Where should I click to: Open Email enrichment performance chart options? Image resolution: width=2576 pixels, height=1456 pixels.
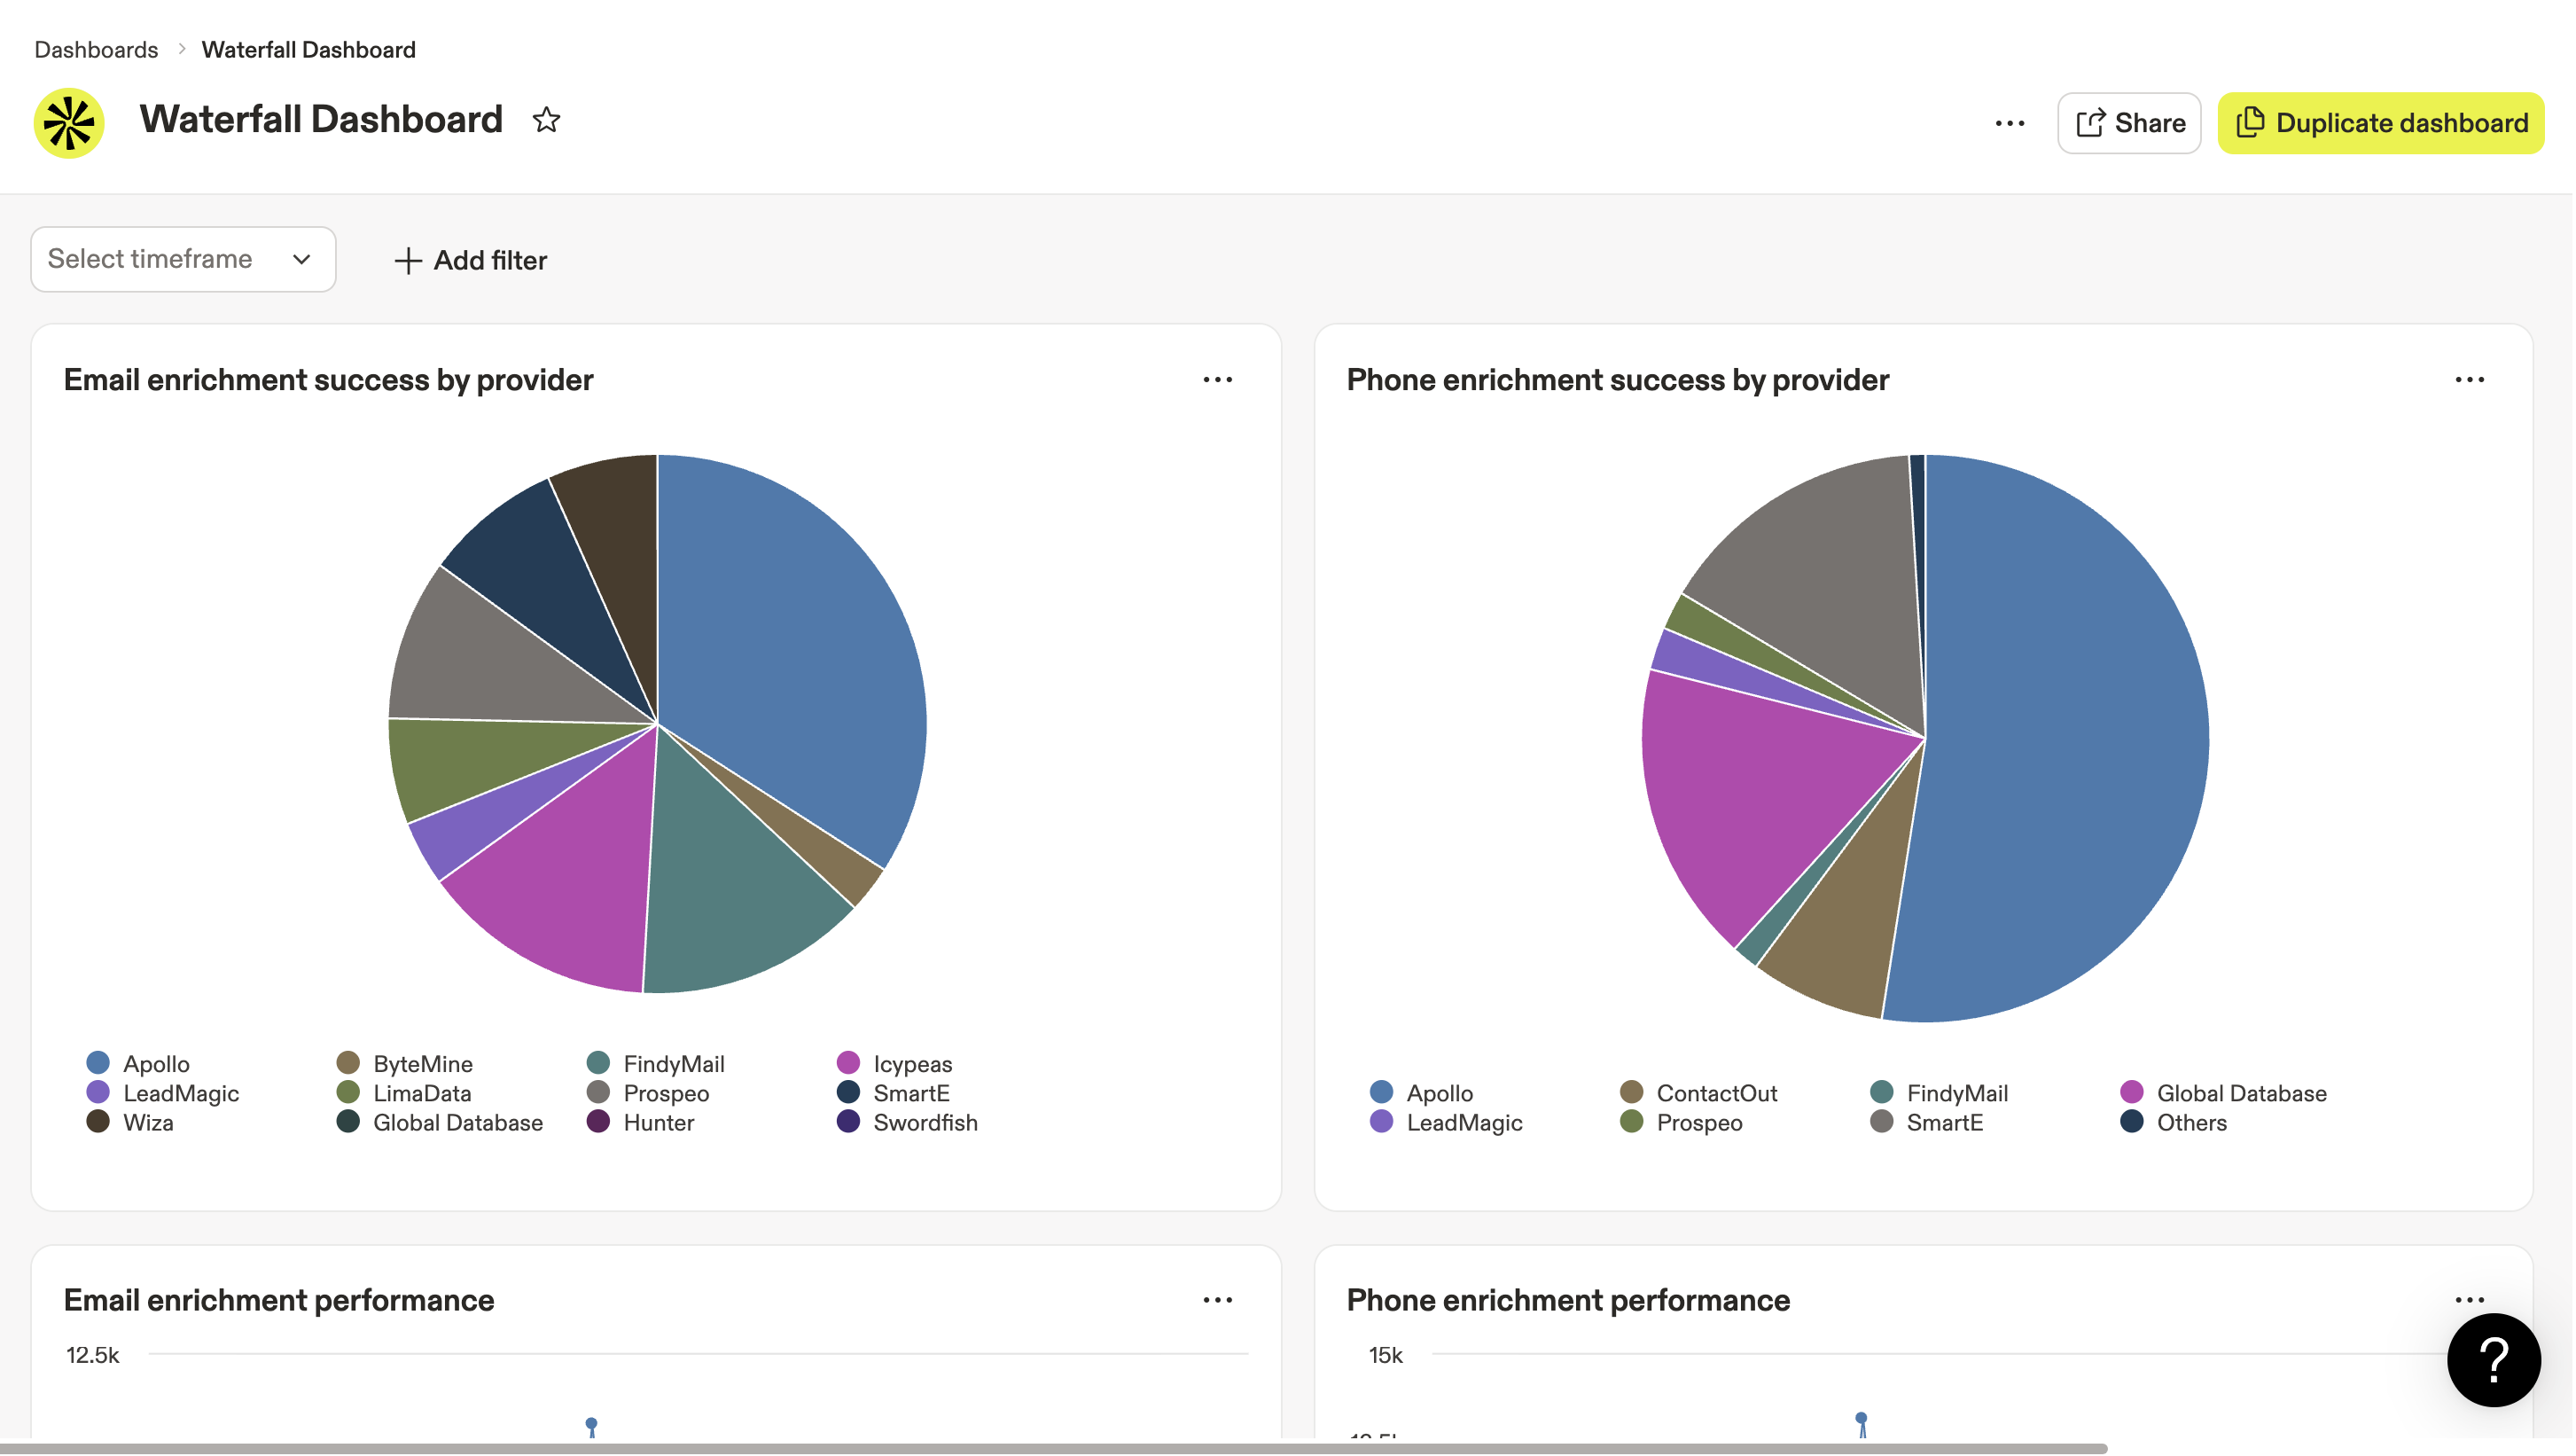pyautogui.click(x=1218, y=1299)
